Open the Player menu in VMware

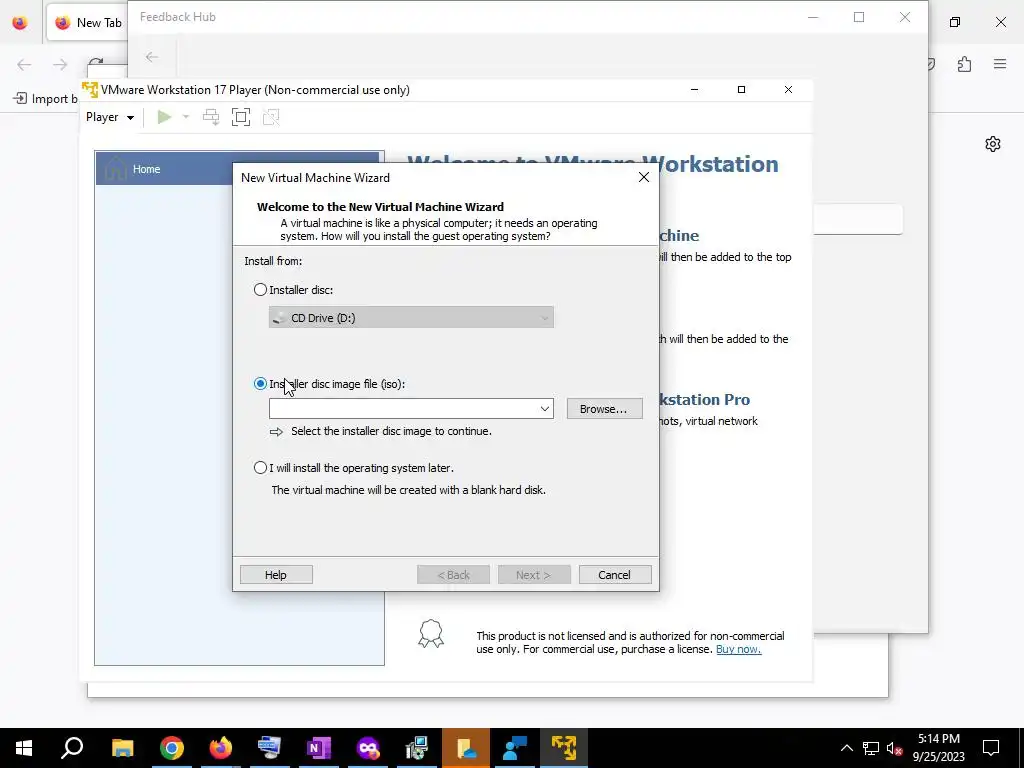coord(110,117)
